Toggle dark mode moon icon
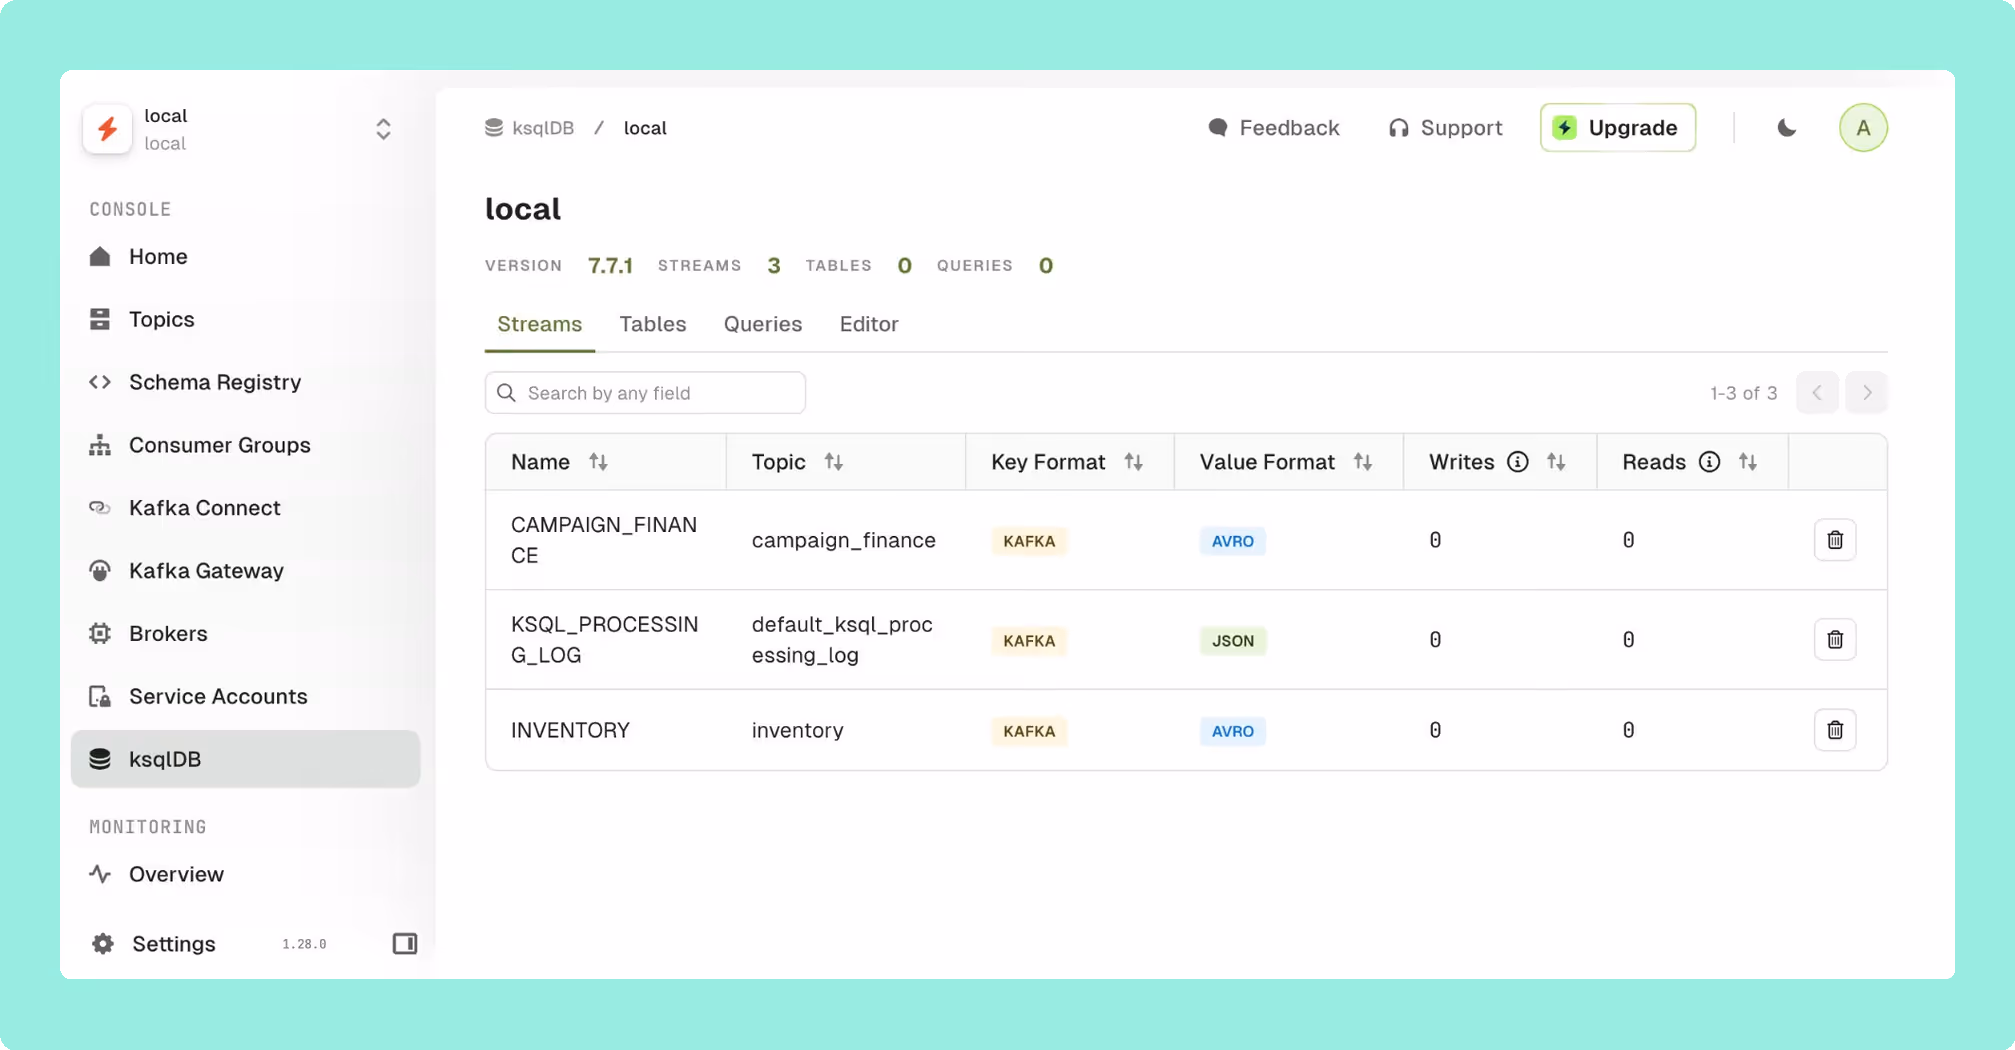2015x1050 pixels. 1786,128
